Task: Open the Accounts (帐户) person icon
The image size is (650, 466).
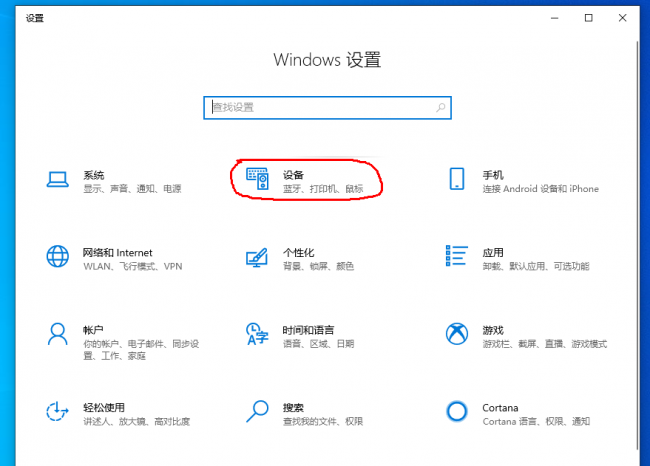Action: click(58, 334)
